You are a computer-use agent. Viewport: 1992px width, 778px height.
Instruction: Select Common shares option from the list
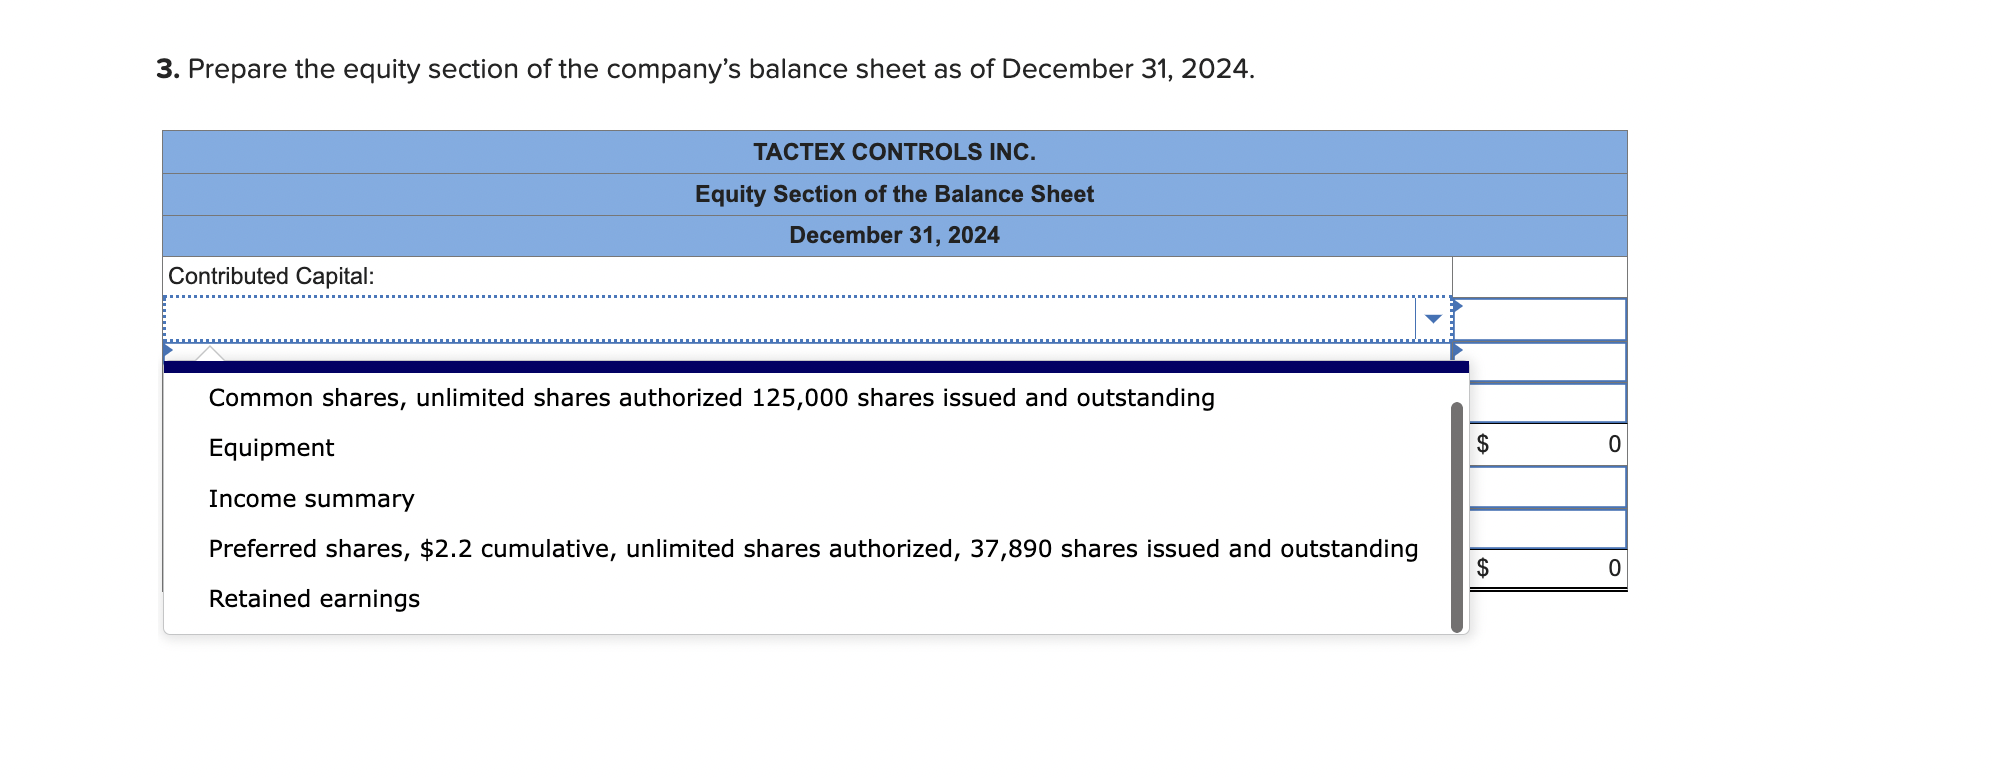point(711,397)
